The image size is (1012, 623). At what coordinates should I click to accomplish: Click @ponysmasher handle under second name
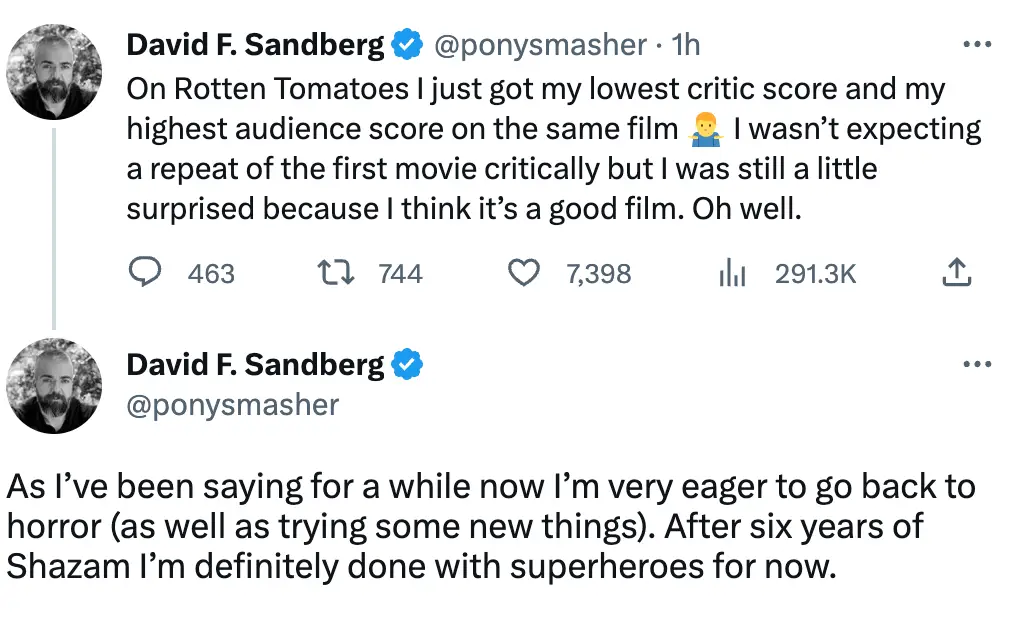[x=232, y=404]
